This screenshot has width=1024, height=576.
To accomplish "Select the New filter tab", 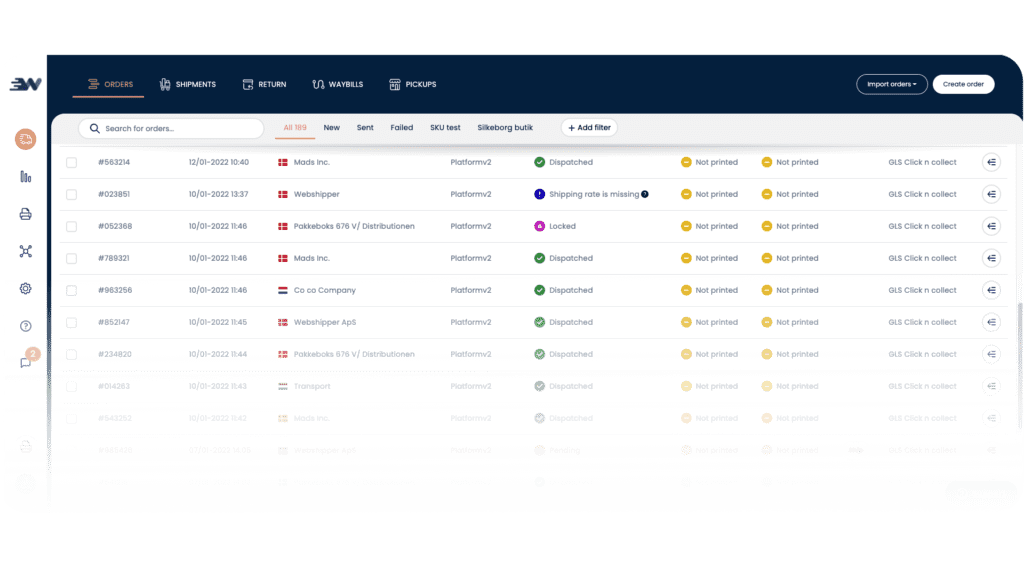I will coord(332,127).
